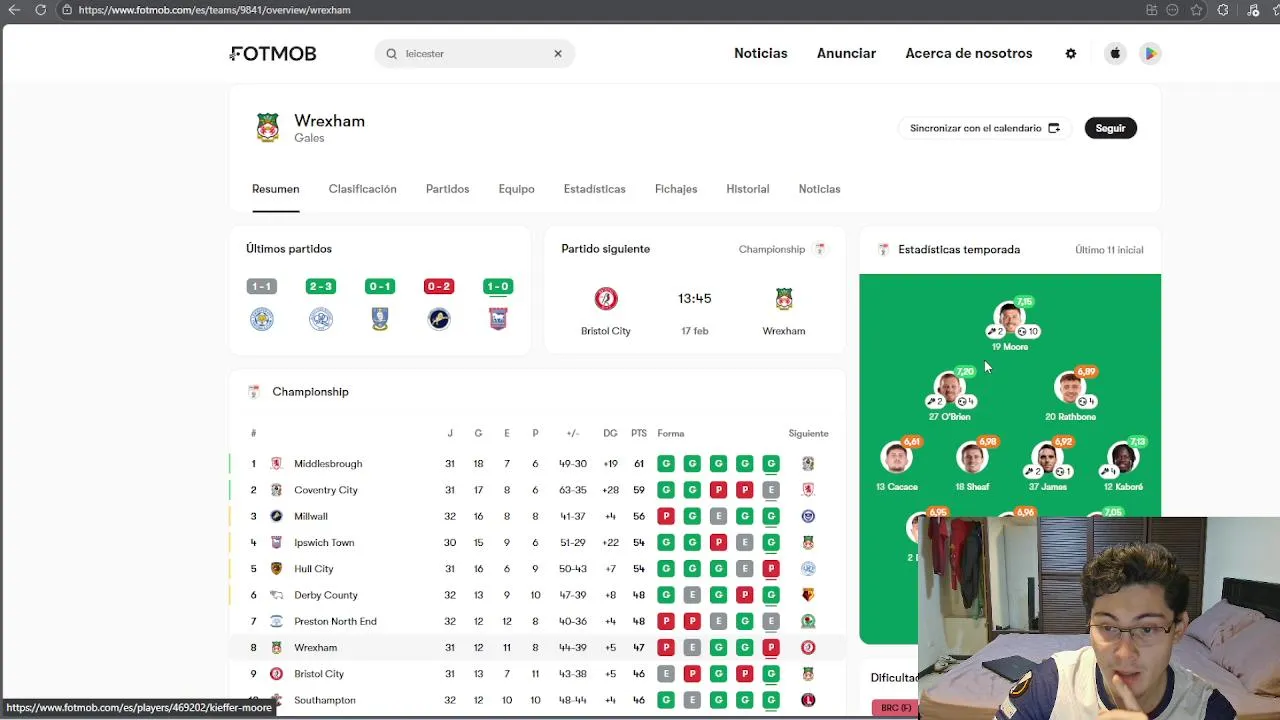Open Acerca de nosotros link
Screen dimensions: 1280x720
click(969, 54)
